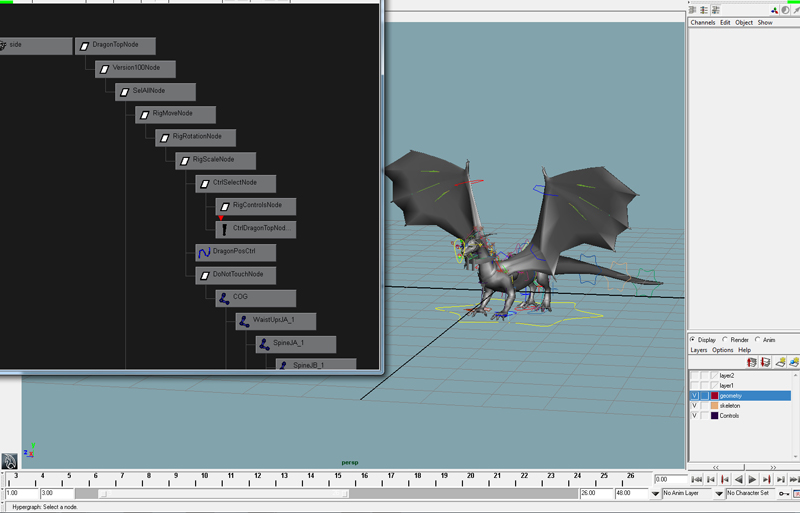
Task: Click the CtrlDragonTopNod locator icon
Action: 224,230
